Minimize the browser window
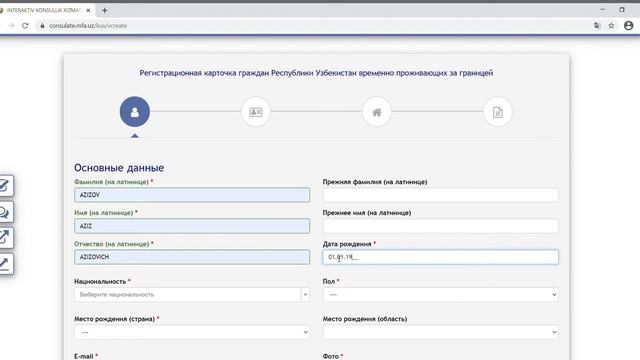640x360 pixels. (x=602, y=9)
